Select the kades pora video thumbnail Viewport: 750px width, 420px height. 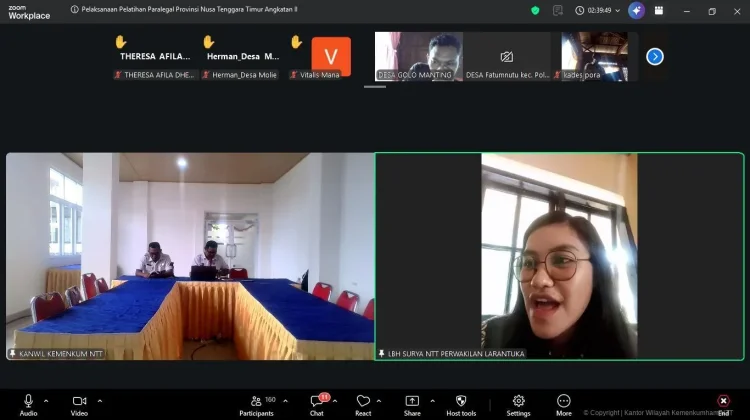594,56
